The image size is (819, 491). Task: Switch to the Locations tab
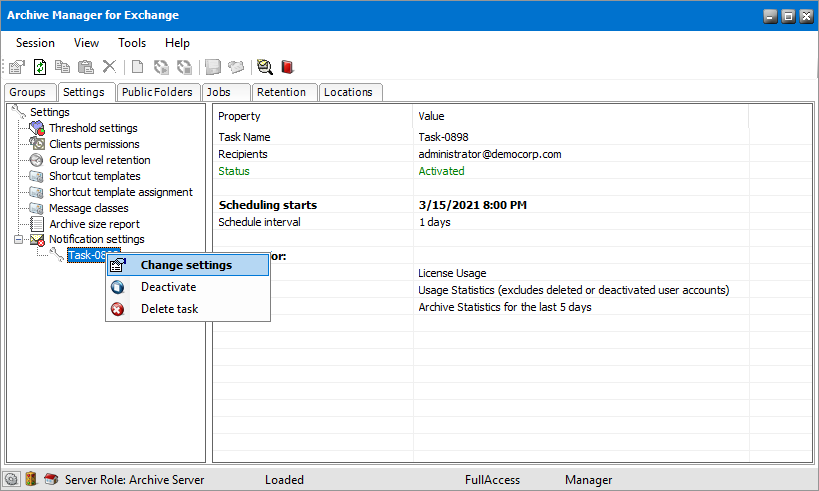350,92
